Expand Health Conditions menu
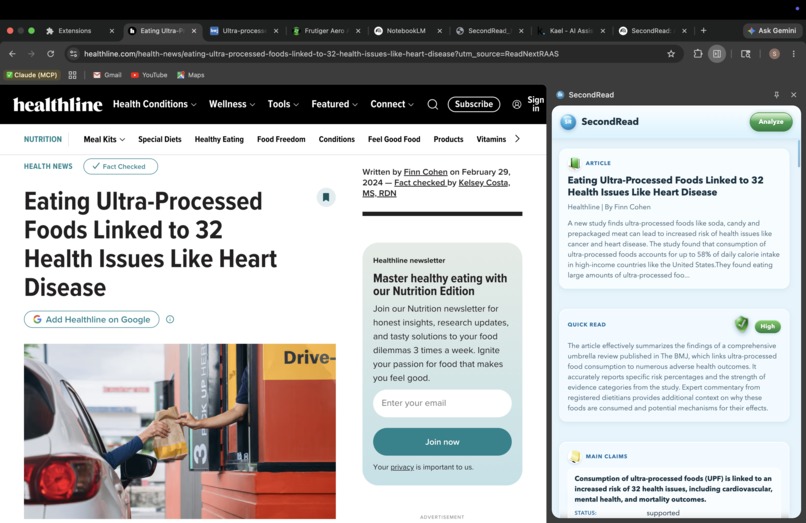The width and height of the screenshot is (806, 523). (x=155, y=104)
